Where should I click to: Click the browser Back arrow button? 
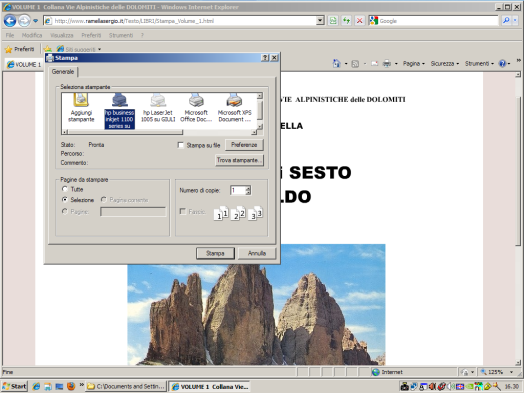point(10,21)
